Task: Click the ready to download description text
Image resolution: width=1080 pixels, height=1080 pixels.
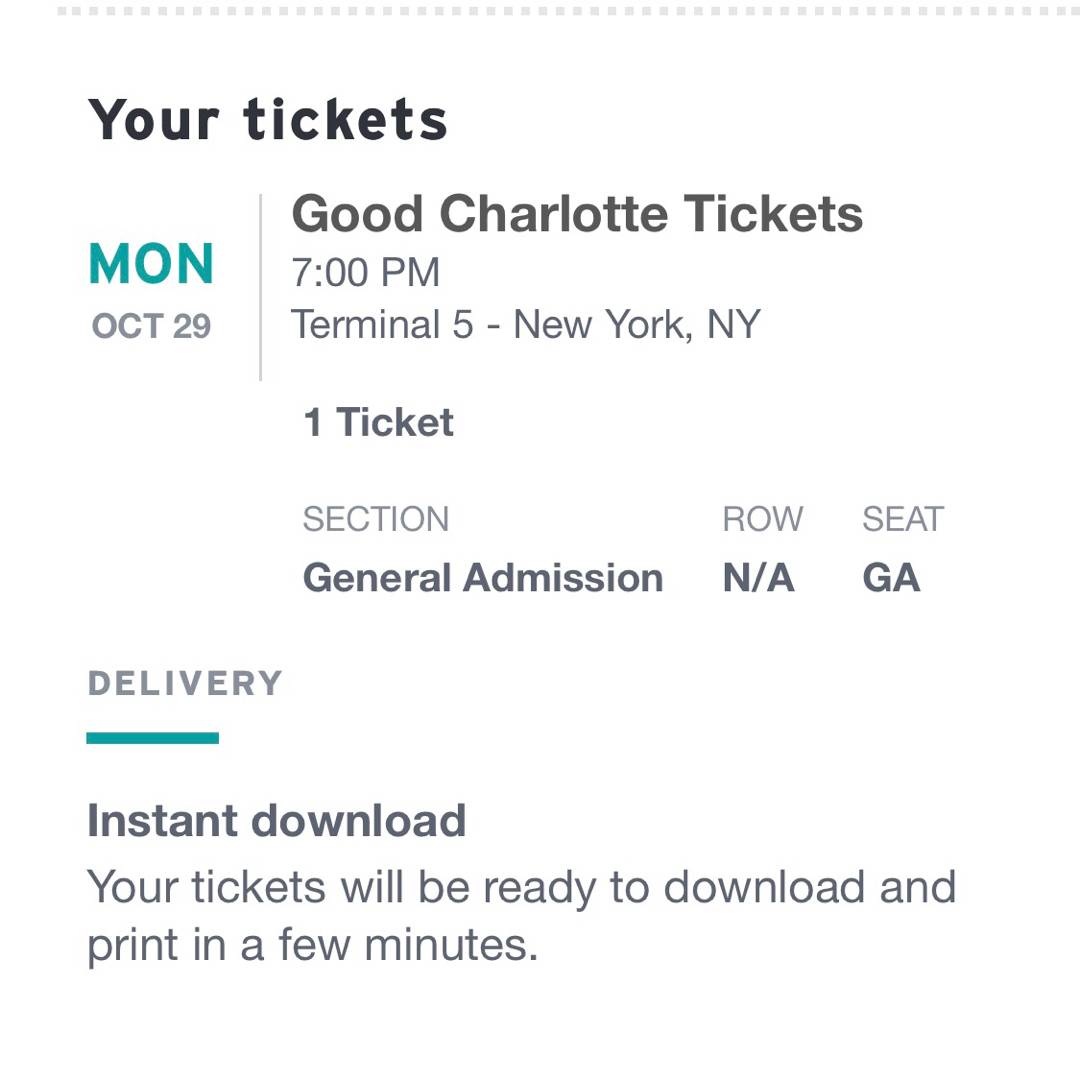Action: tap(521, 887)
